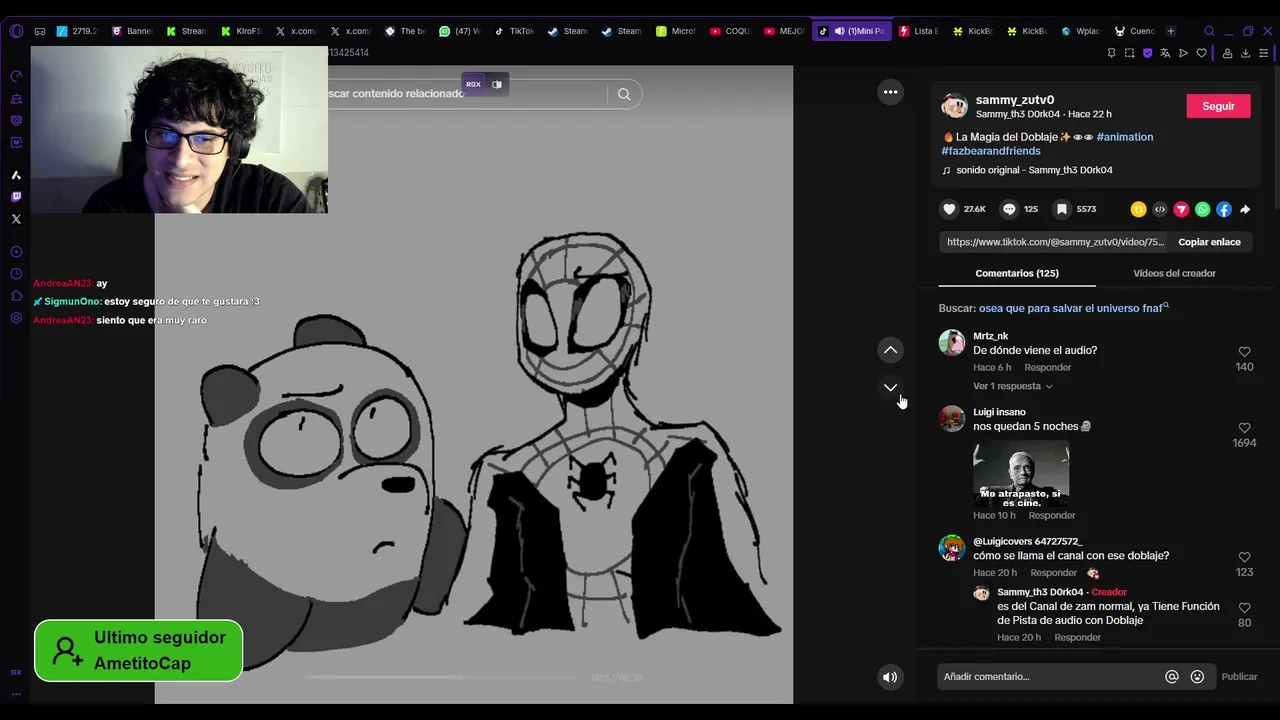Click the video progress bar
Screen dimensions: 1280x720
point(440,677)
